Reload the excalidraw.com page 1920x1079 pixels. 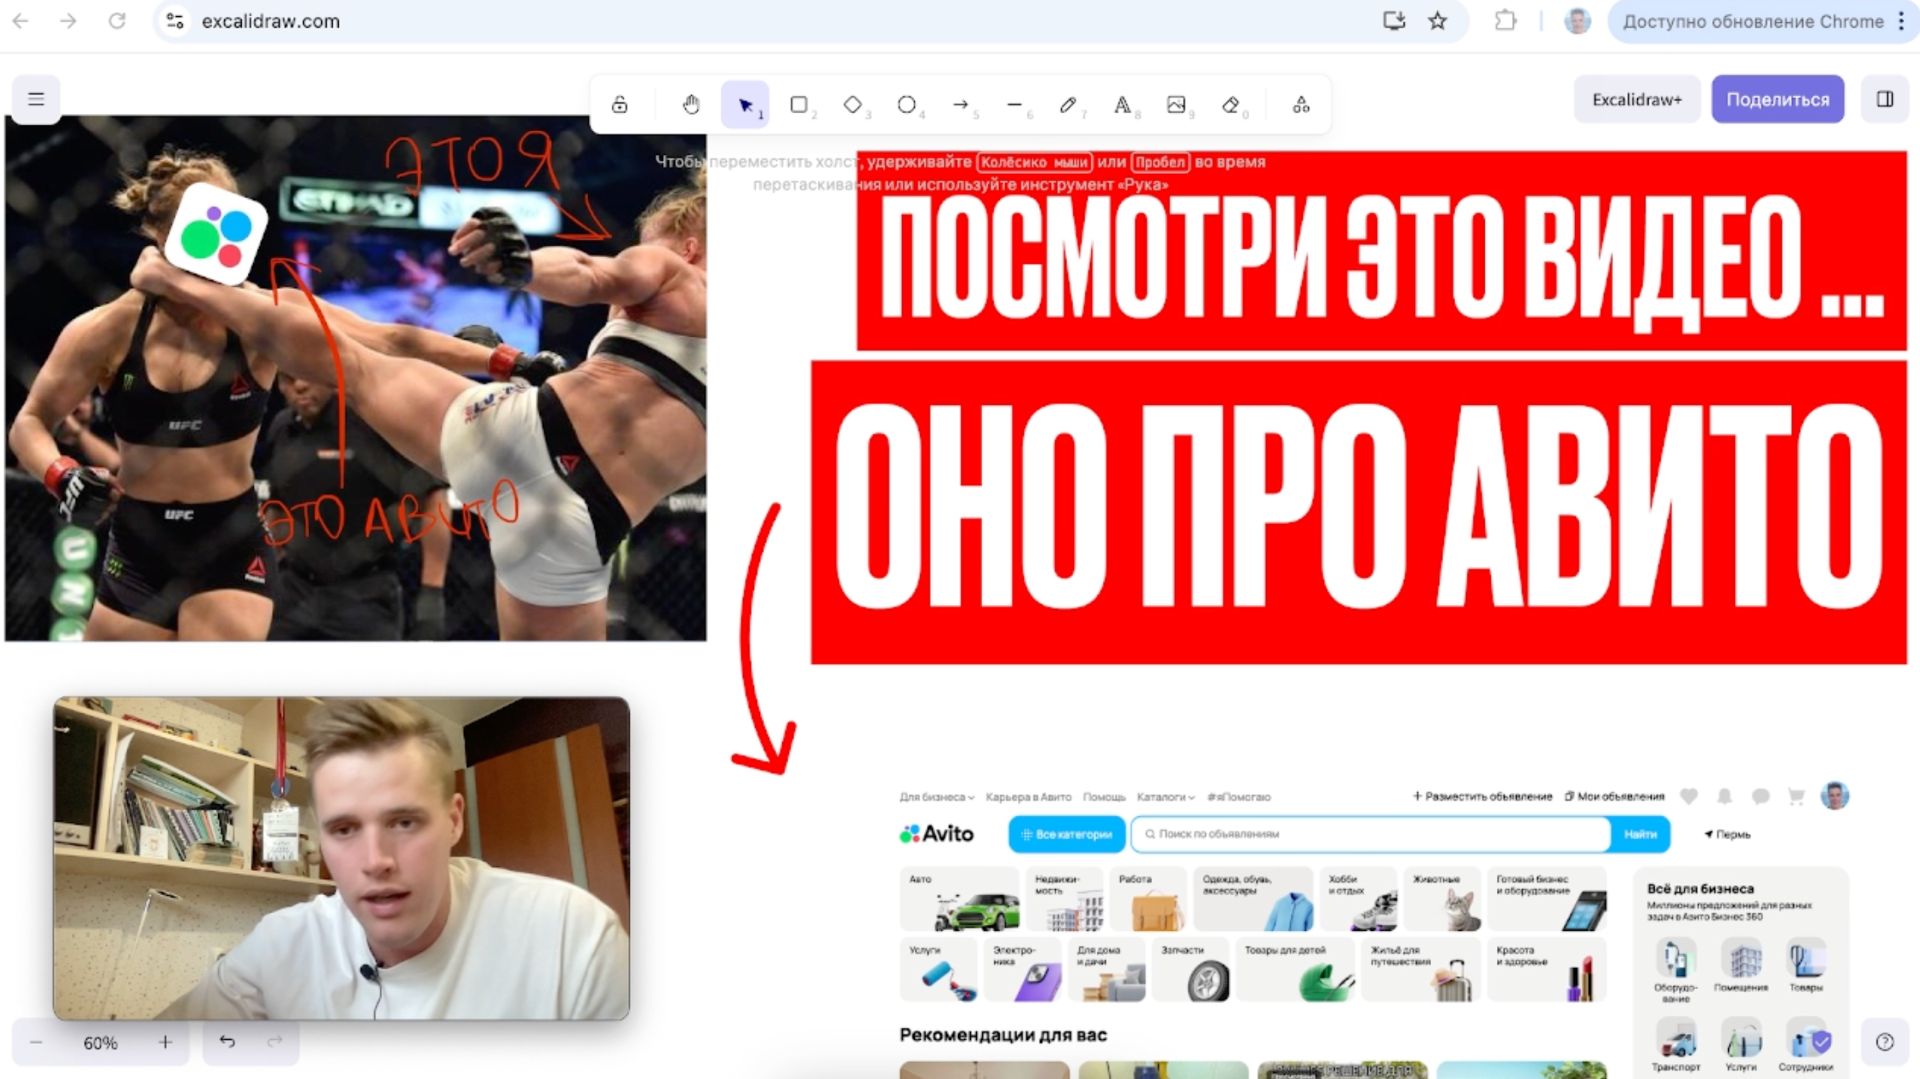click(x=117, y=21)
